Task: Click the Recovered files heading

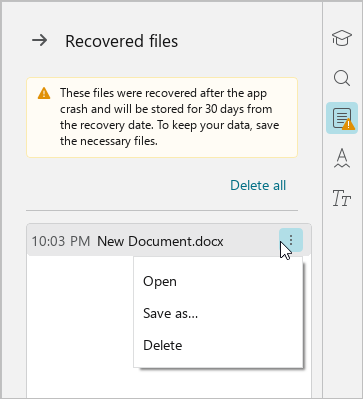Action: (121, 41)
